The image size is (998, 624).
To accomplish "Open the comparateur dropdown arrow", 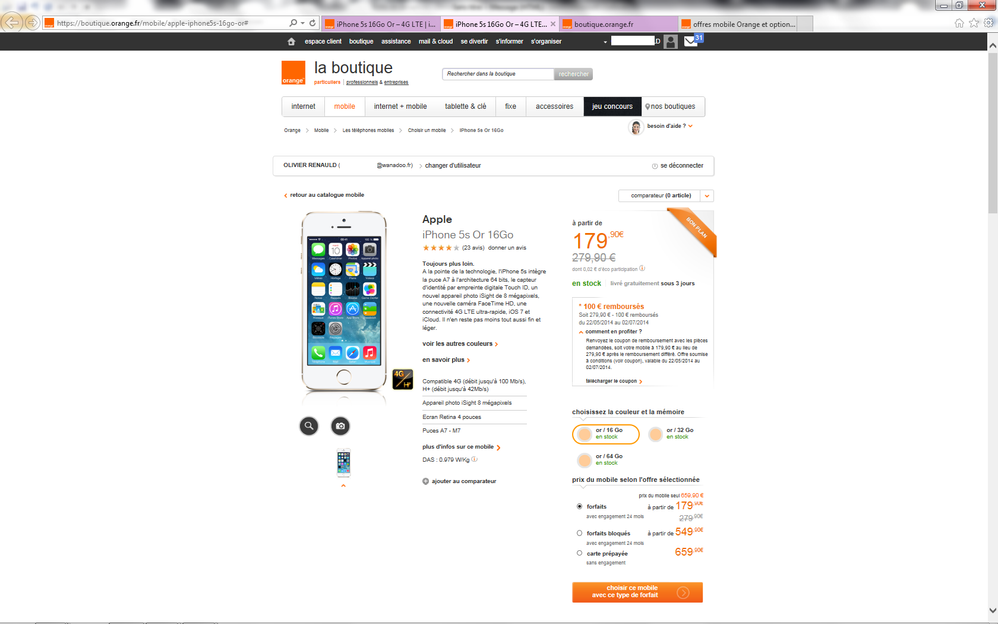I will click(706, 196).
